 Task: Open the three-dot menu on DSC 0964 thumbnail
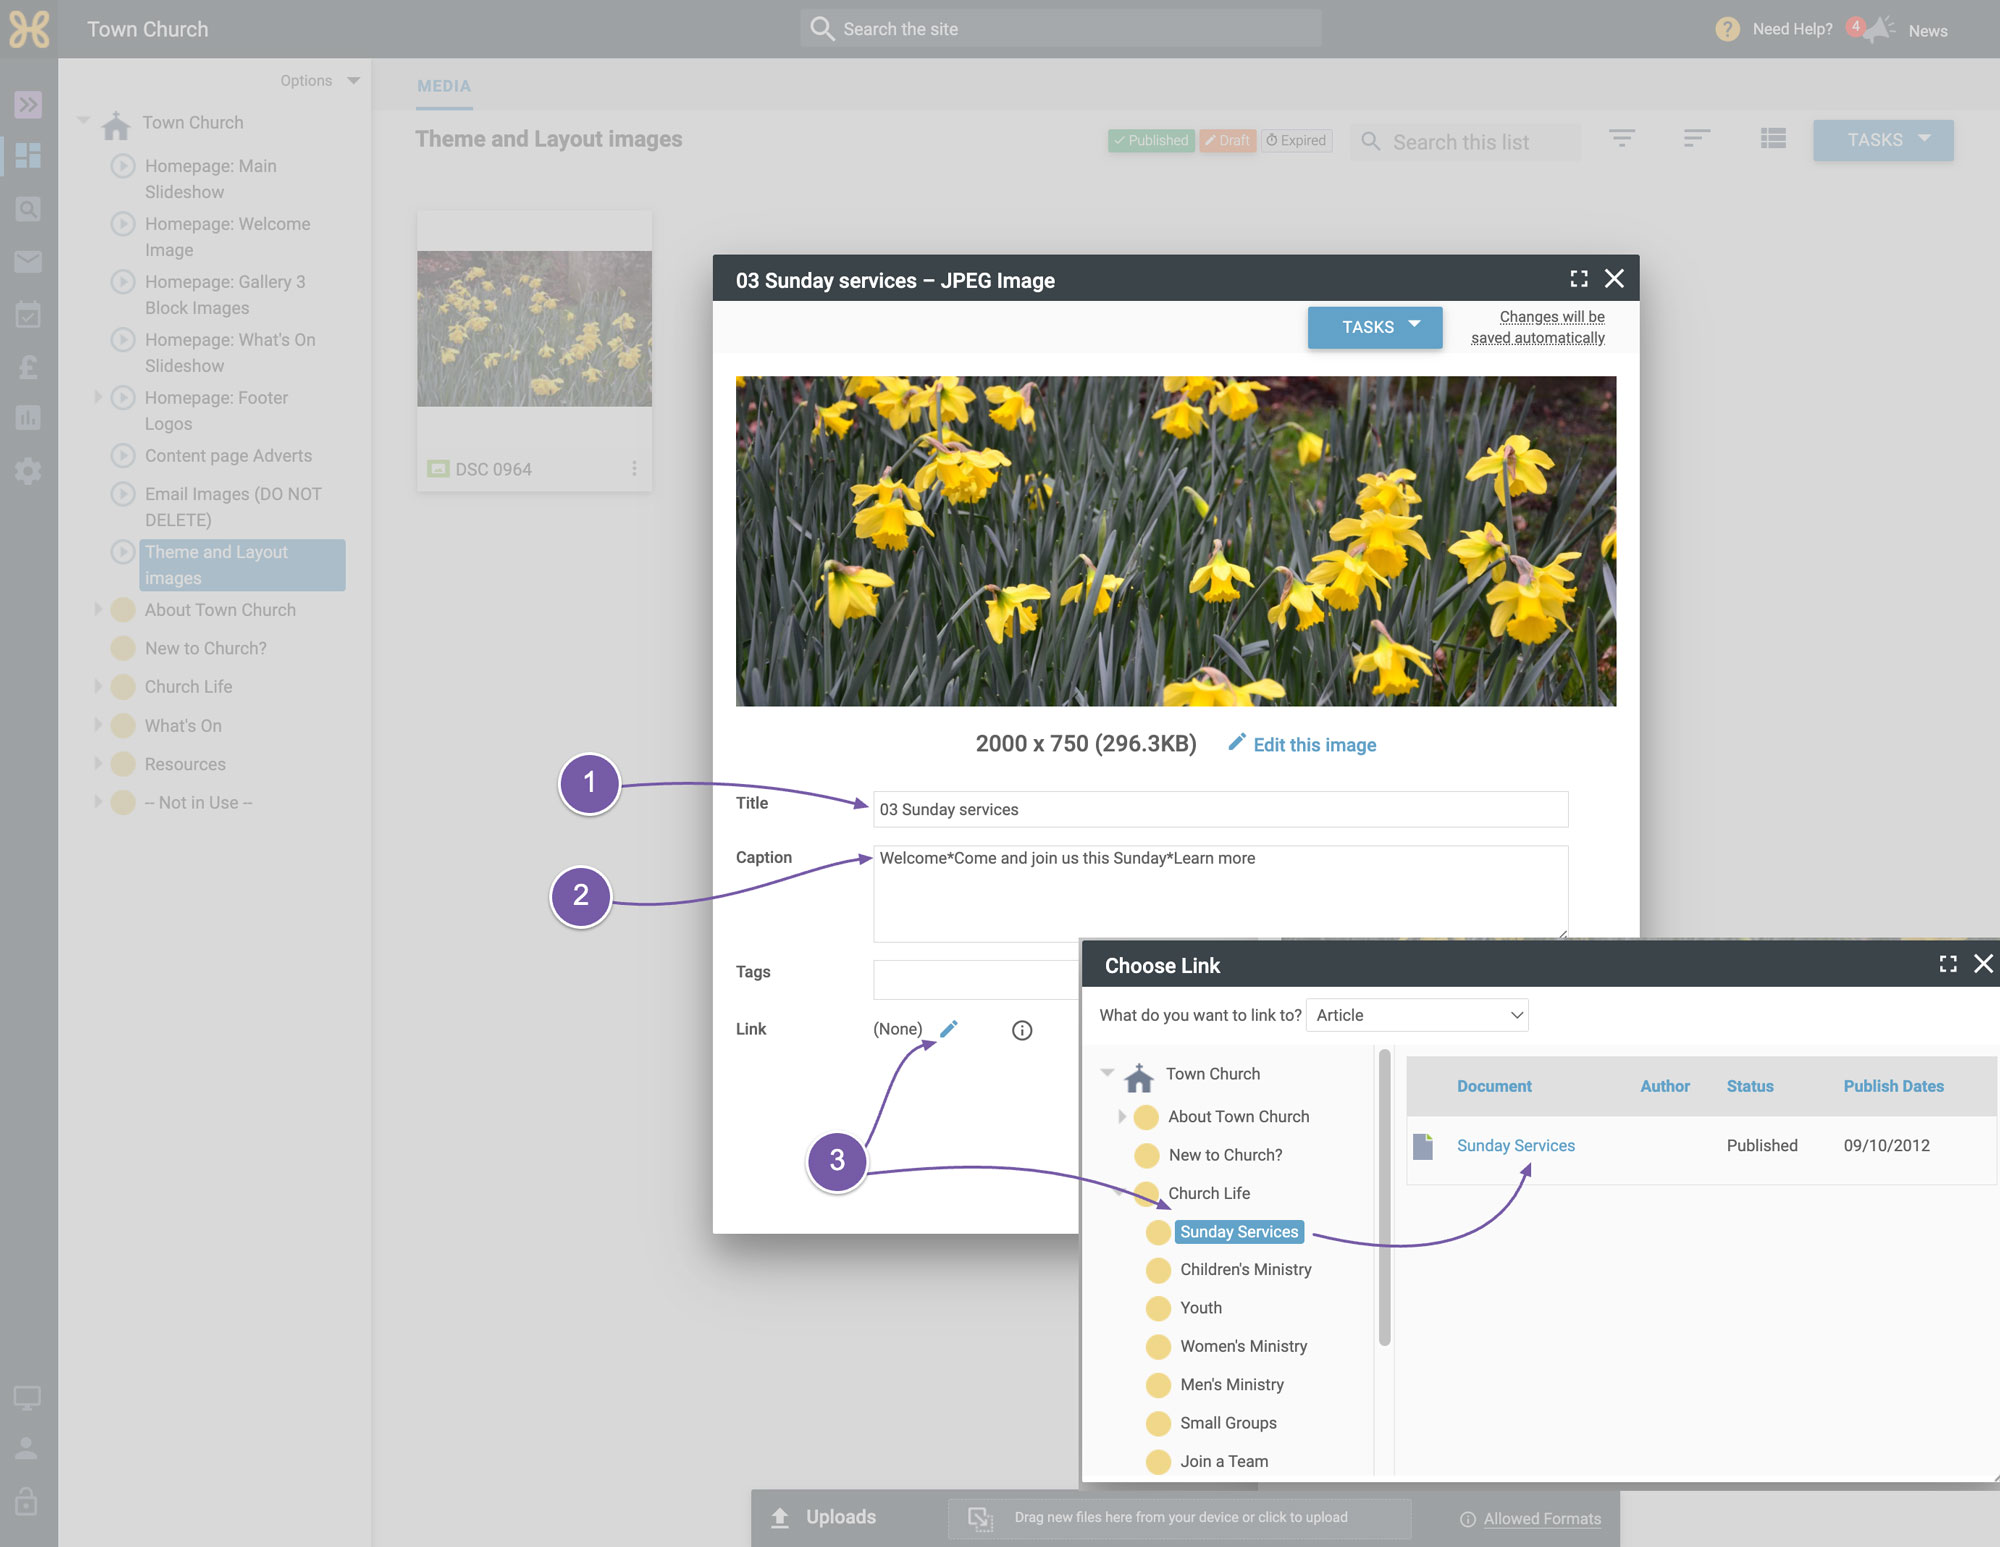634,468
